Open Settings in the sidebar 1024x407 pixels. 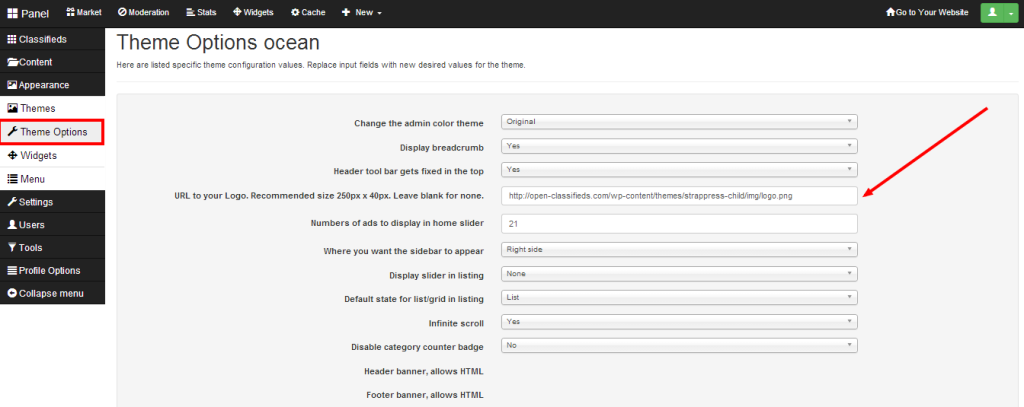pos(36,201)
